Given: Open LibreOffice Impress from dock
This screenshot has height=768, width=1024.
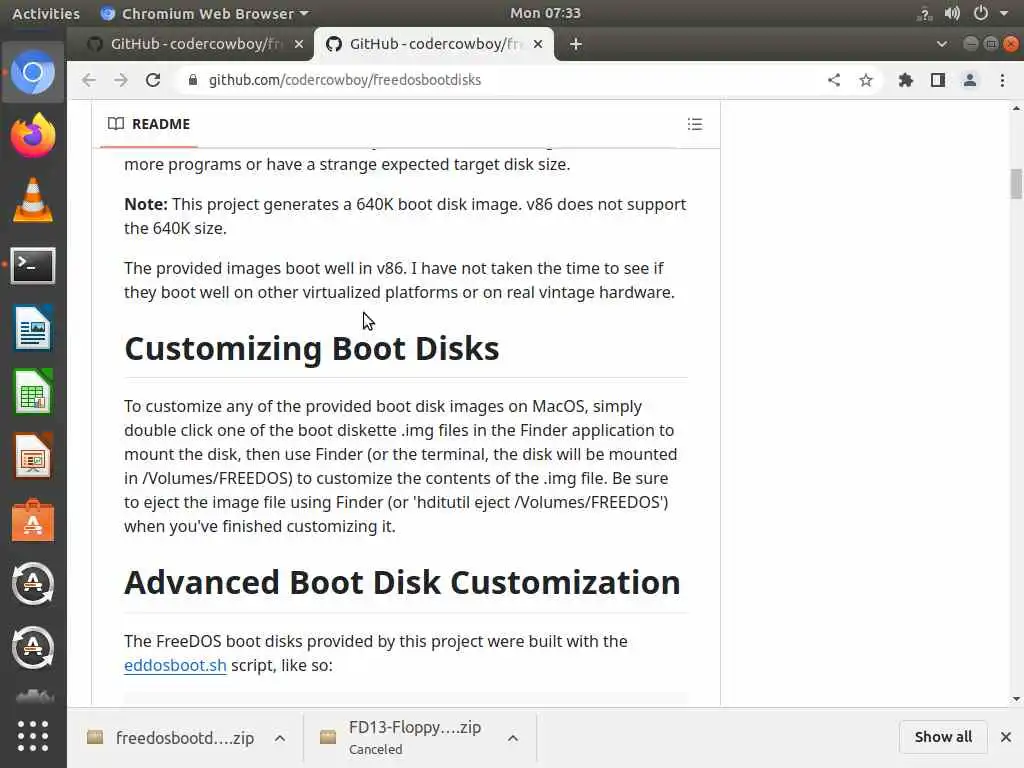Looking at the screenshot, I should tap(33, 456).
